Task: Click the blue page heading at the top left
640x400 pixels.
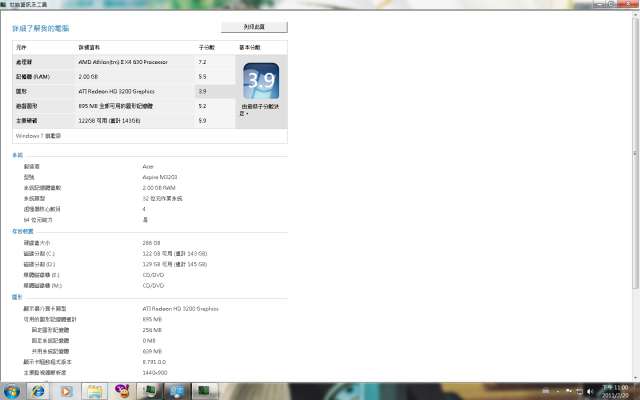Action: (40, 29)
